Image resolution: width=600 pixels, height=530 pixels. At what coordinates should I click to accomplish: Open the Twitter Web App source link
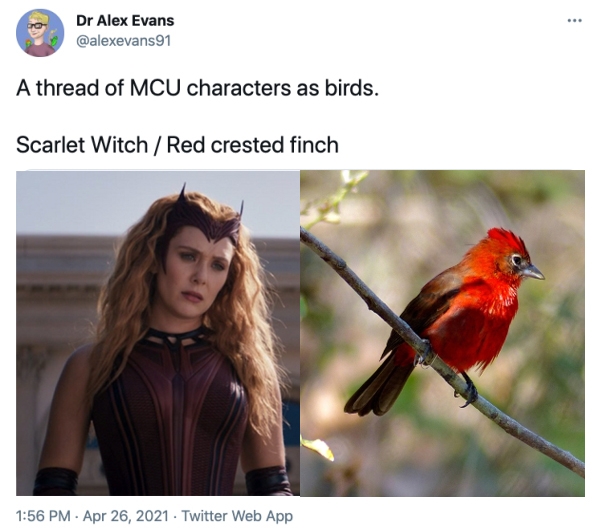(237, 516)
